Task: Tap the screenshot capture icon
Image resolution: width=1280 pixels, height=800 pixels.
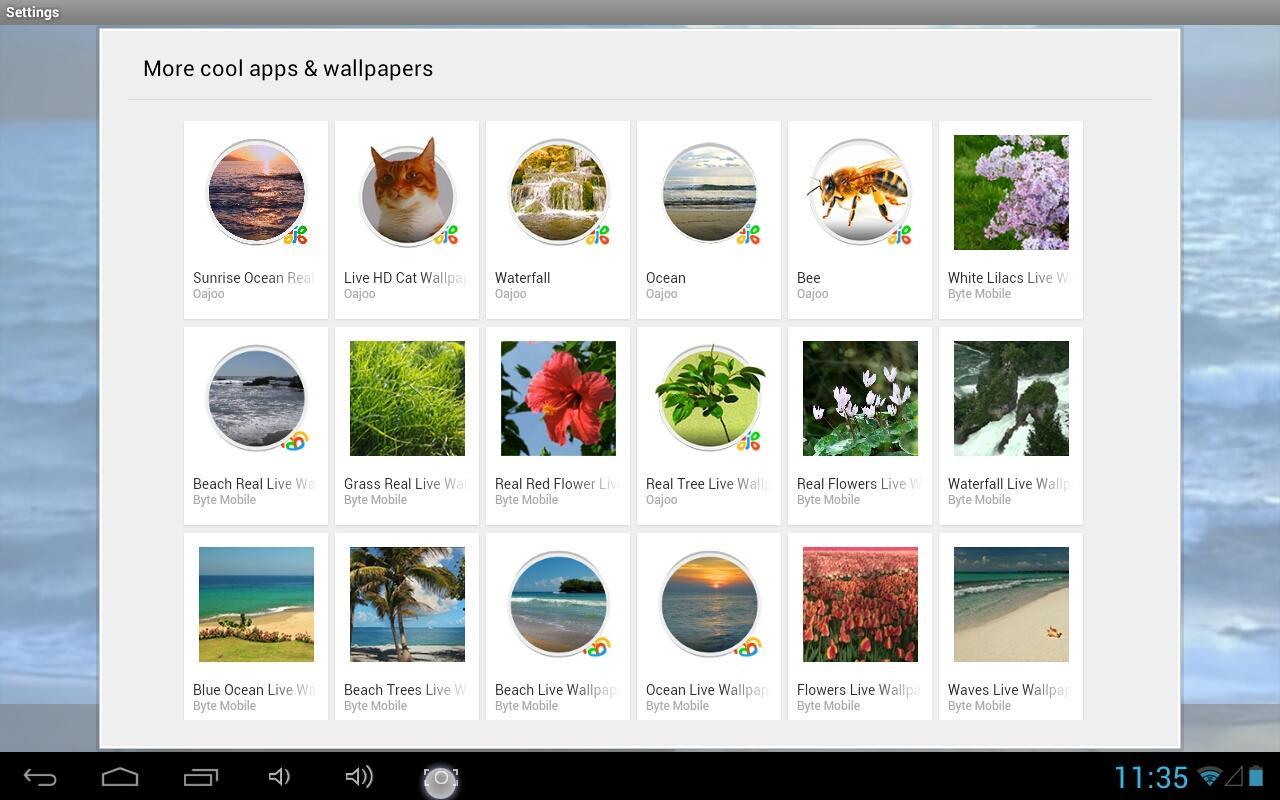Action: coord(440,778)
